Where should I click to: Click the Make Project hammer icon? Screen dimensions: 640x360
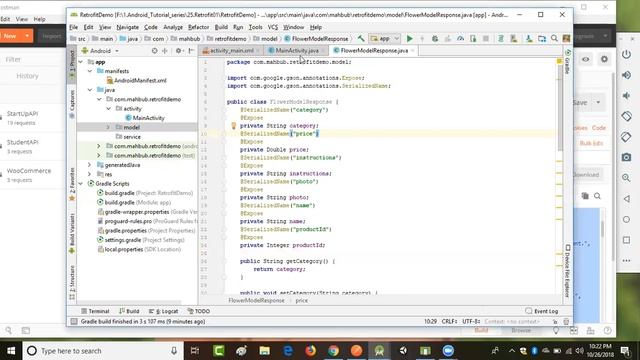point(361,39)
